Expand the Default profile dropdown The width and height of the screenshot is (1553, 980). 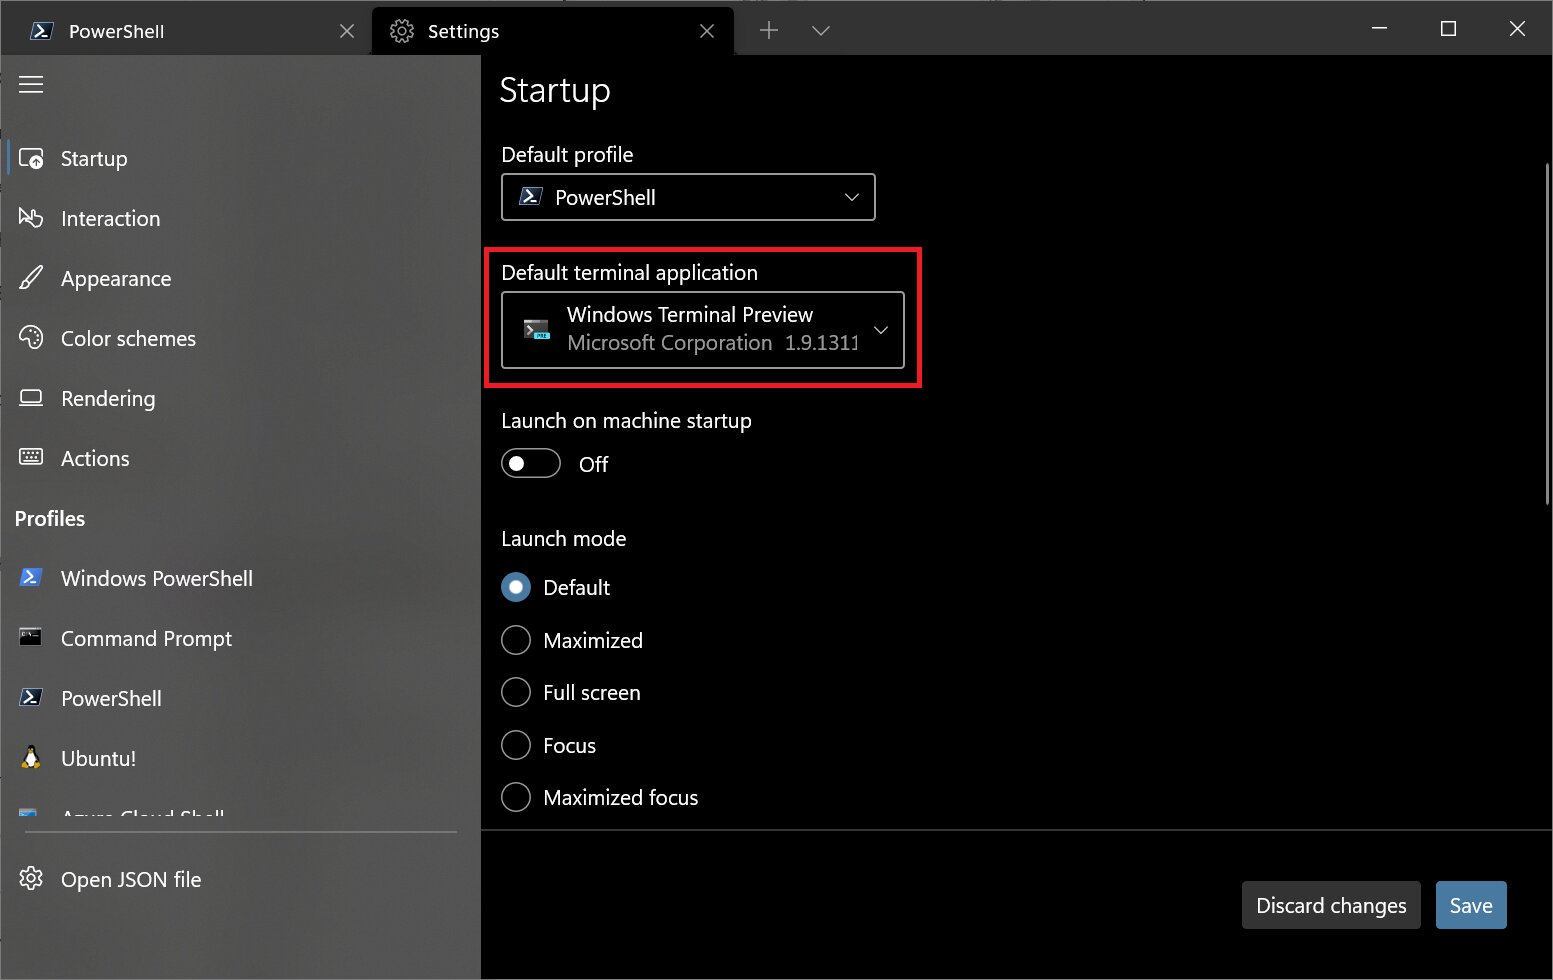click(x=688, y=197)
